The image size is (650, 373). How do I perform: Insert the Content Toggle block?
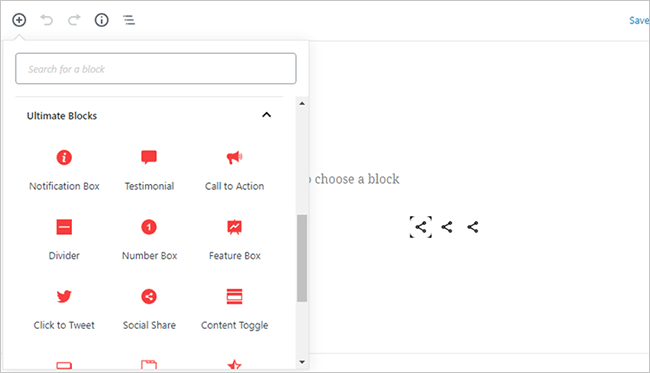pos(235,310)
